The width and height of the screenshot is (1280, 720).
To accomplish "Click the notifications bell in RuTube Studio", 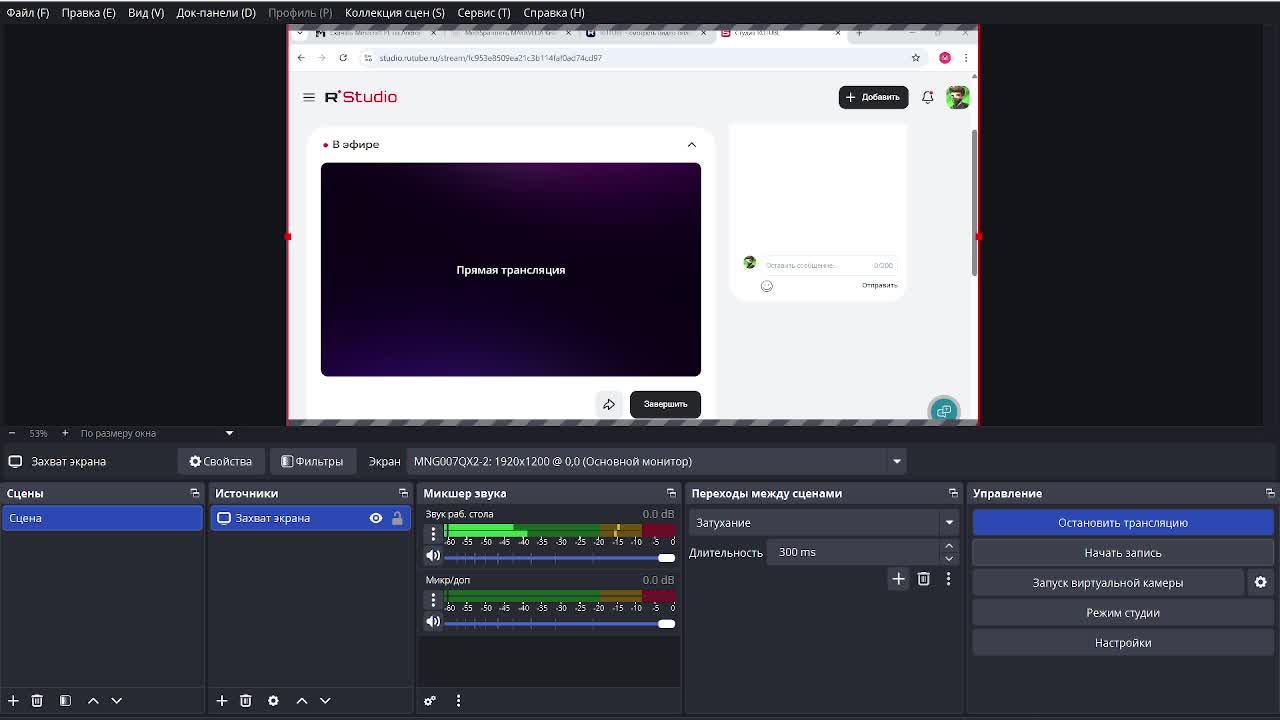I will 927,97.
